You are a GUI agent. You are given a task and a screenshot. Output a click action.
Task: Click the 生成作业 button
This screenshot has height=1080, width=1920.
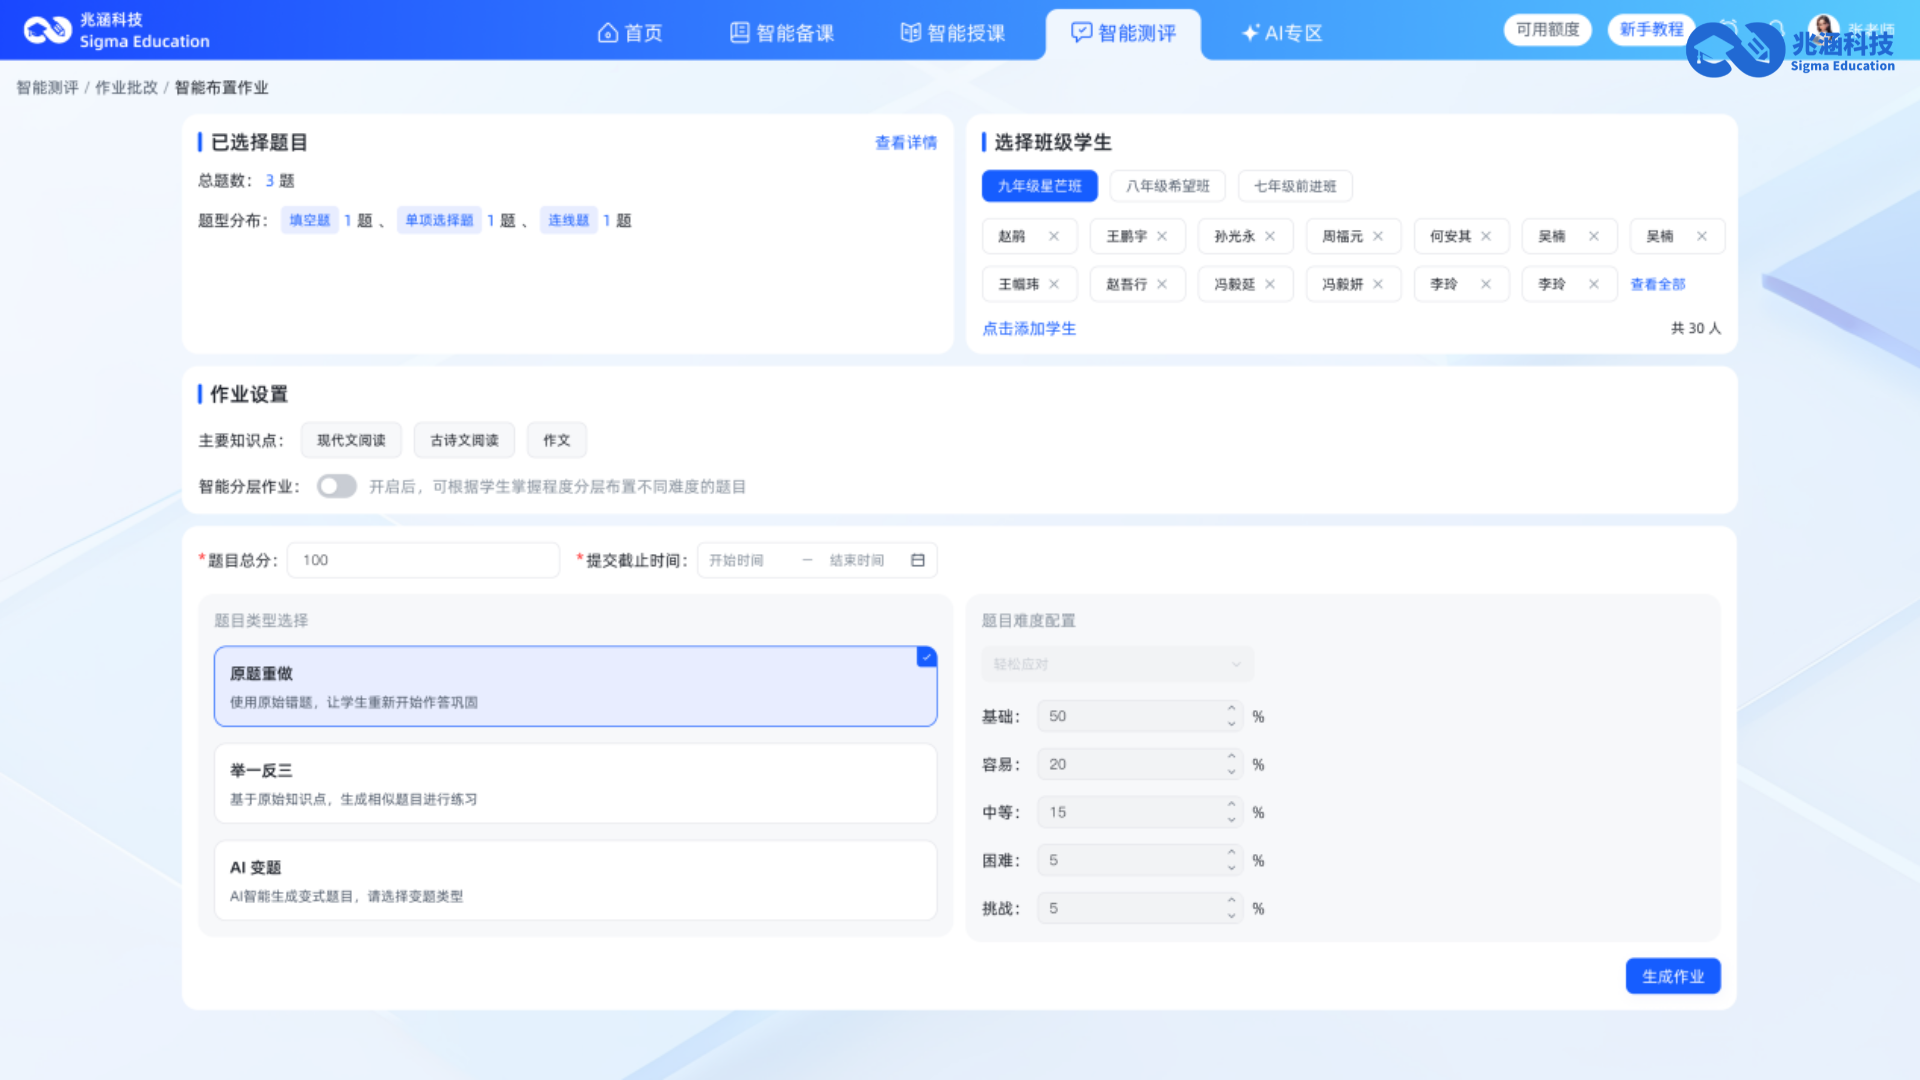[x=1673, y=976]
